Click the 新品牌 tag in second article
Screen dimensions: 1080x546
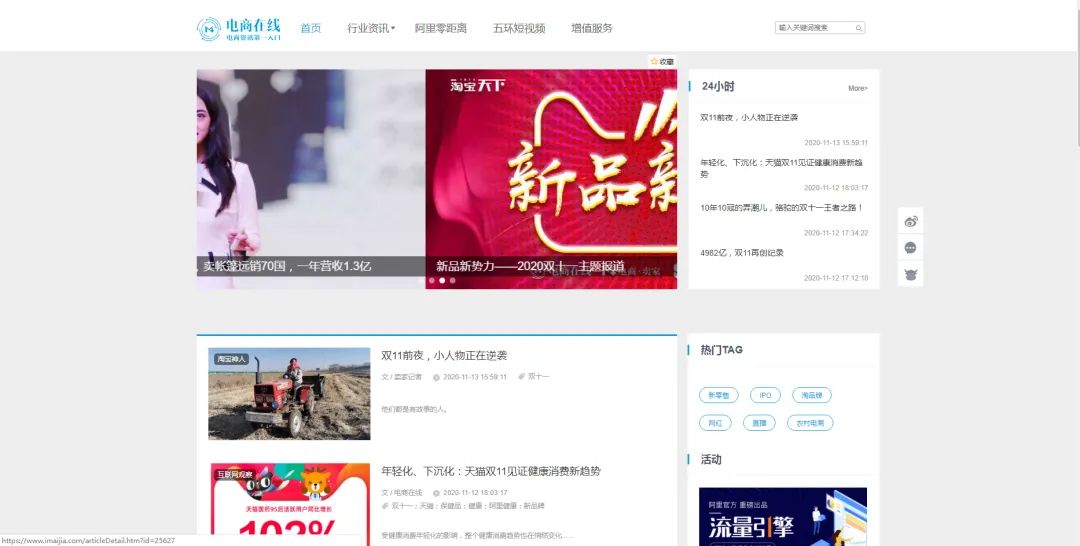(x=534, y=506)
